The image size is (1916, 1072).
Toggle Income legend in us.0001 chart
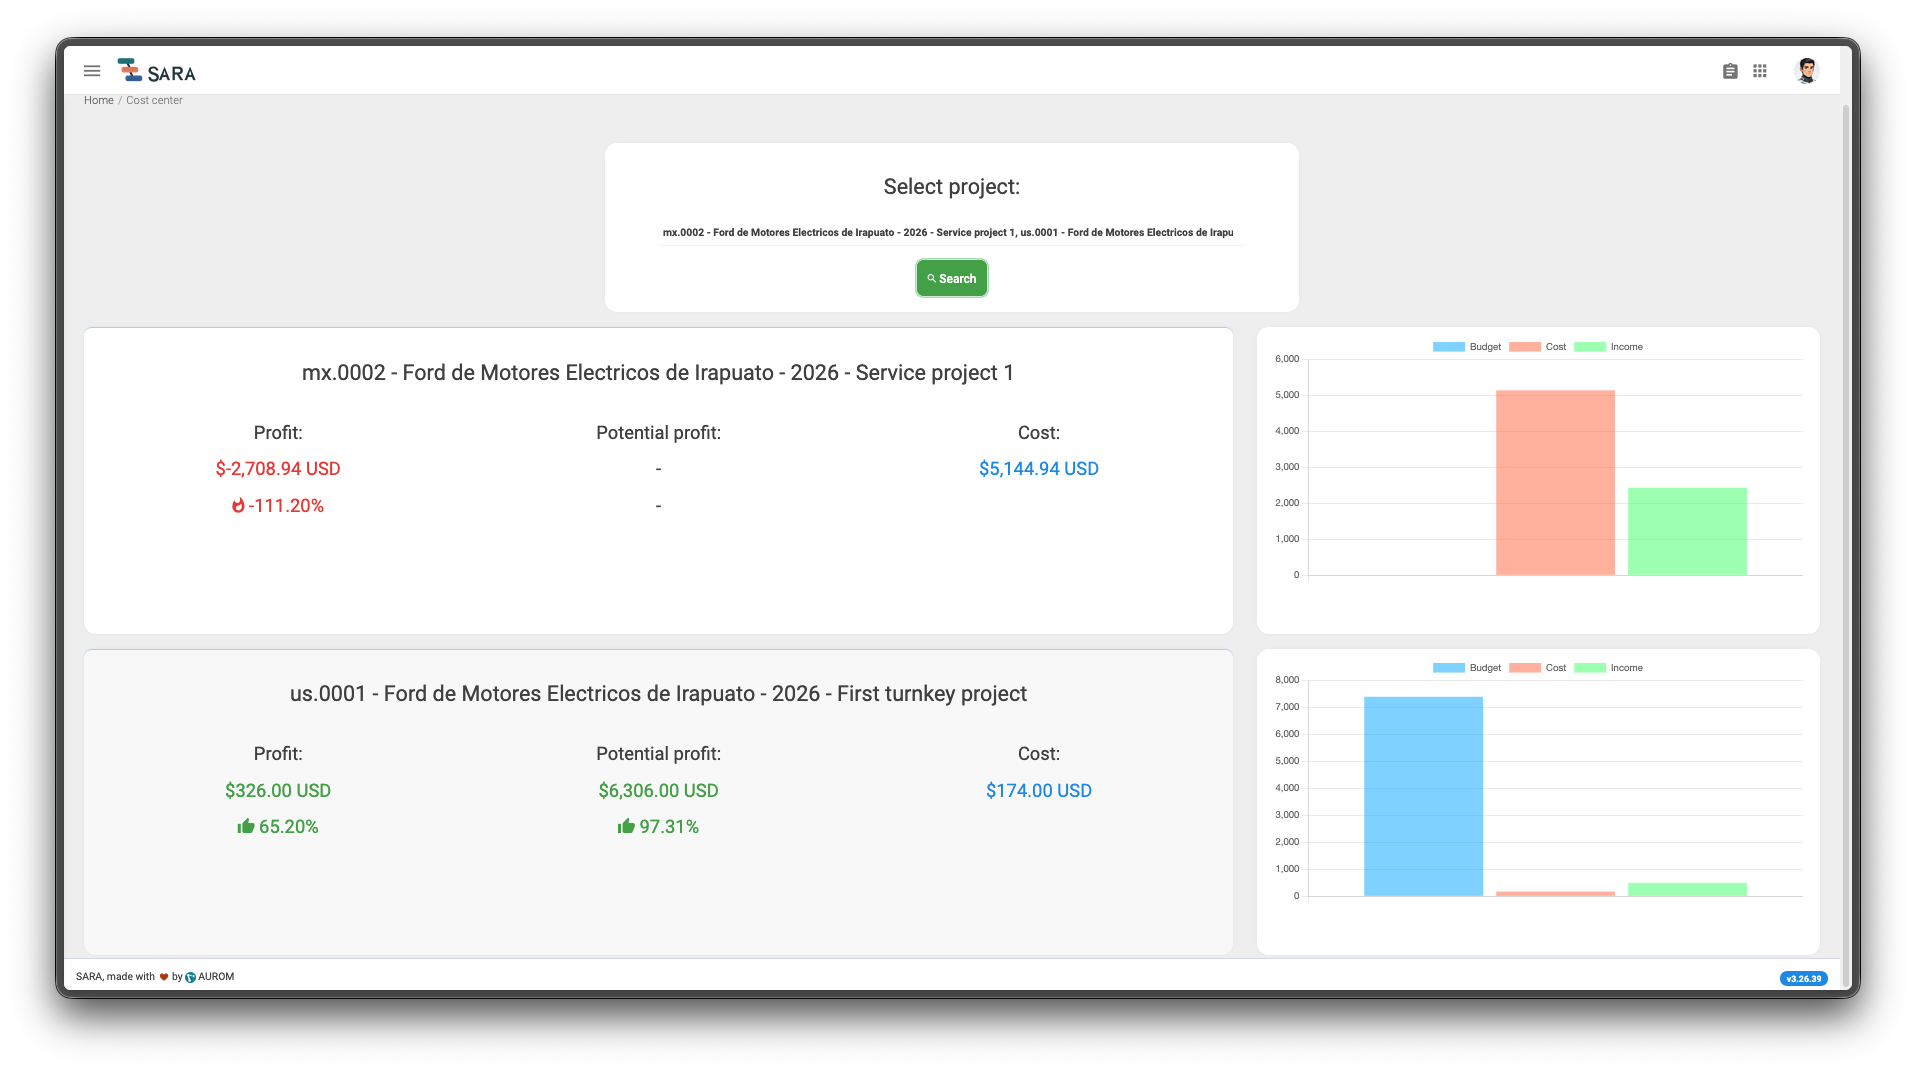1608,668
